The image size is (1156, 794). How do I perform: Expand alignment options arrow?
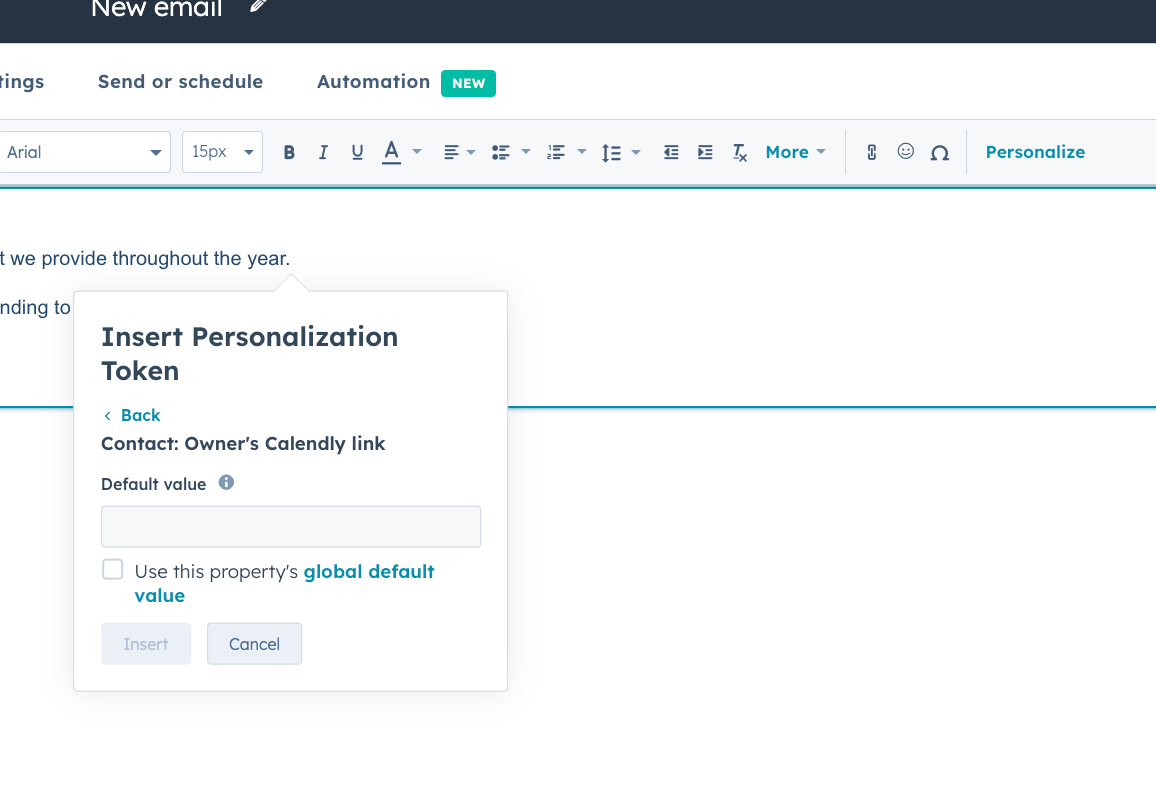pos(471,153)
